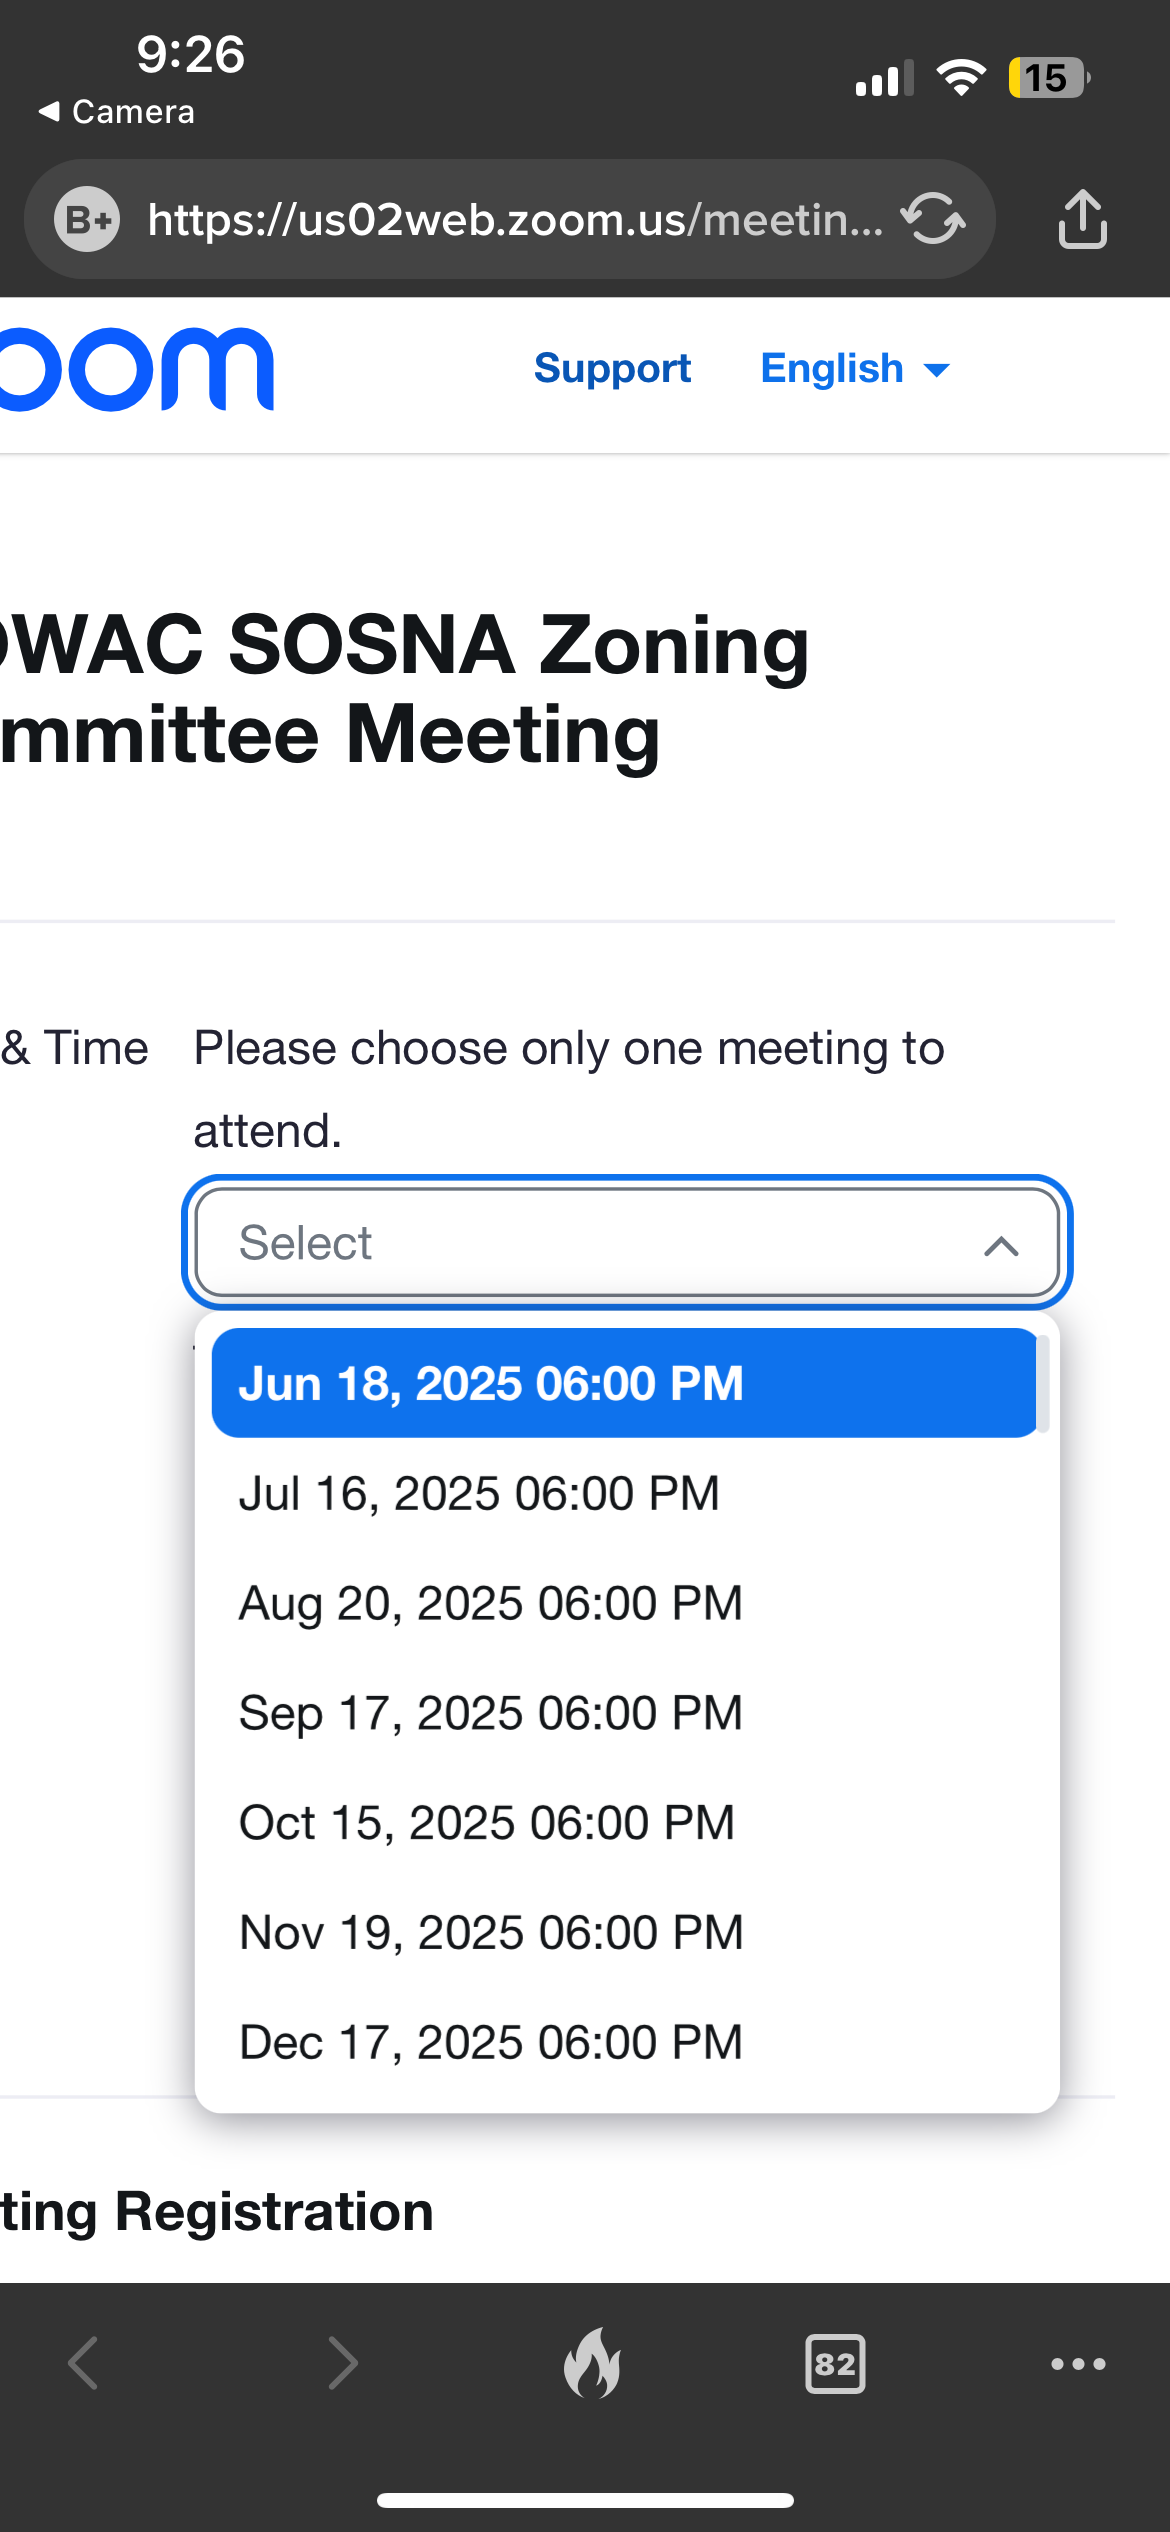This screenshot has width=1170, height=2532.
Task: Open the share sheet icon
Action: (x=1082, y=218)
